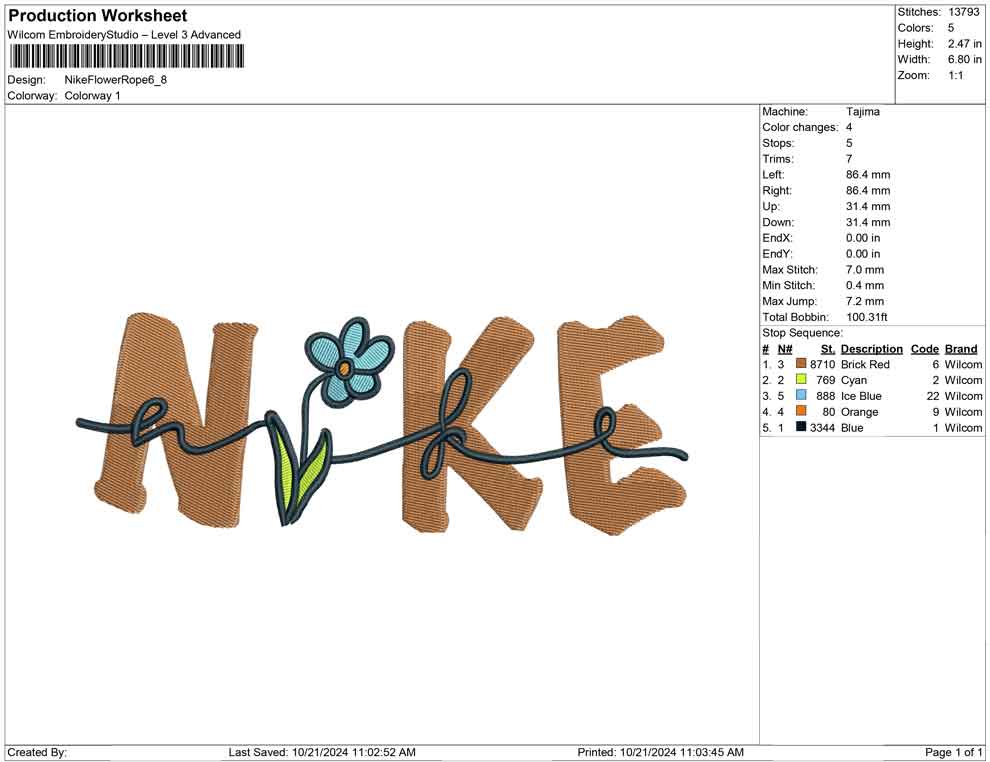Click the 'Stops:' label

click(x=778, y=143)
